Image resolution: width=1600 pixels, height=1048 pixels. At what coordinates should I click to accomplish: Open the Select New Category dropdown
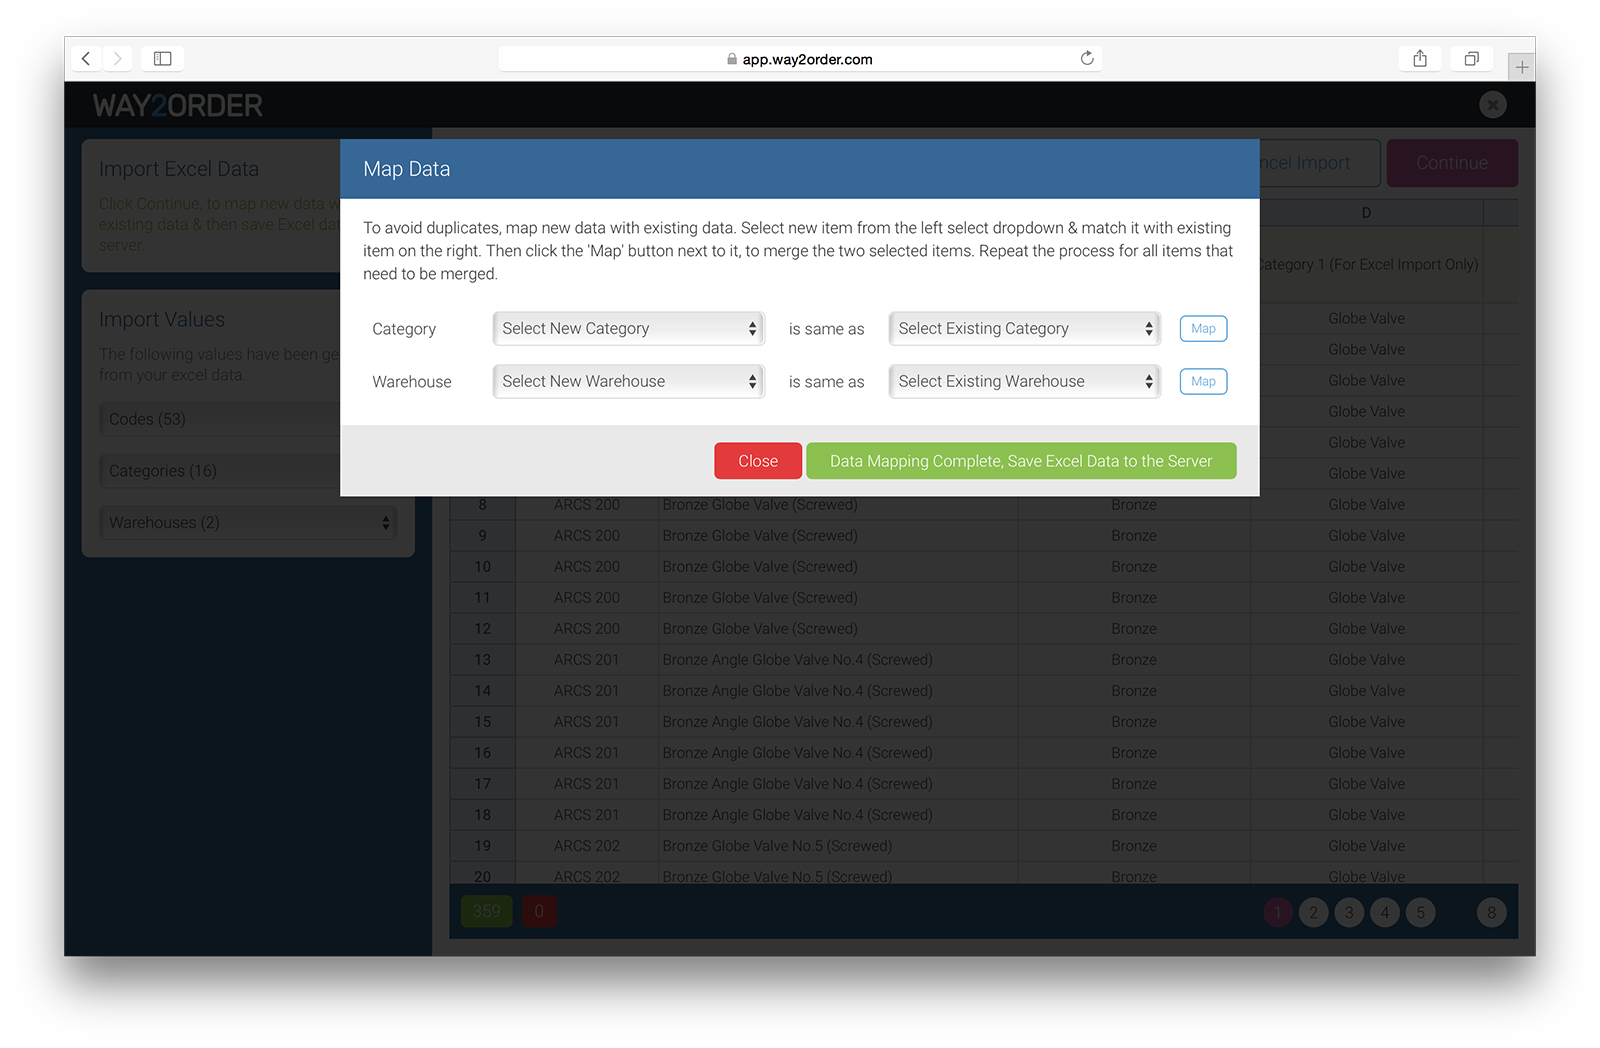(629, 328)
